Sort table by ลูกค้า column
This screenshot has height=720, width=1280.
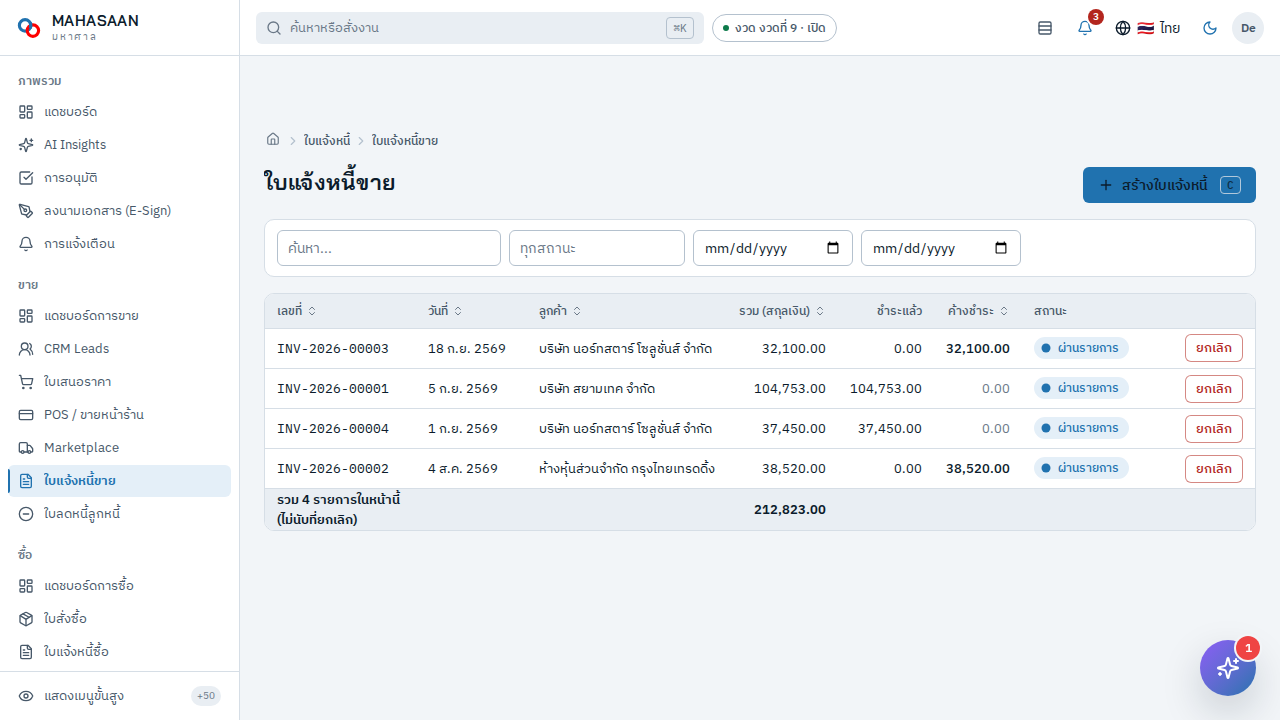[560, 311]
